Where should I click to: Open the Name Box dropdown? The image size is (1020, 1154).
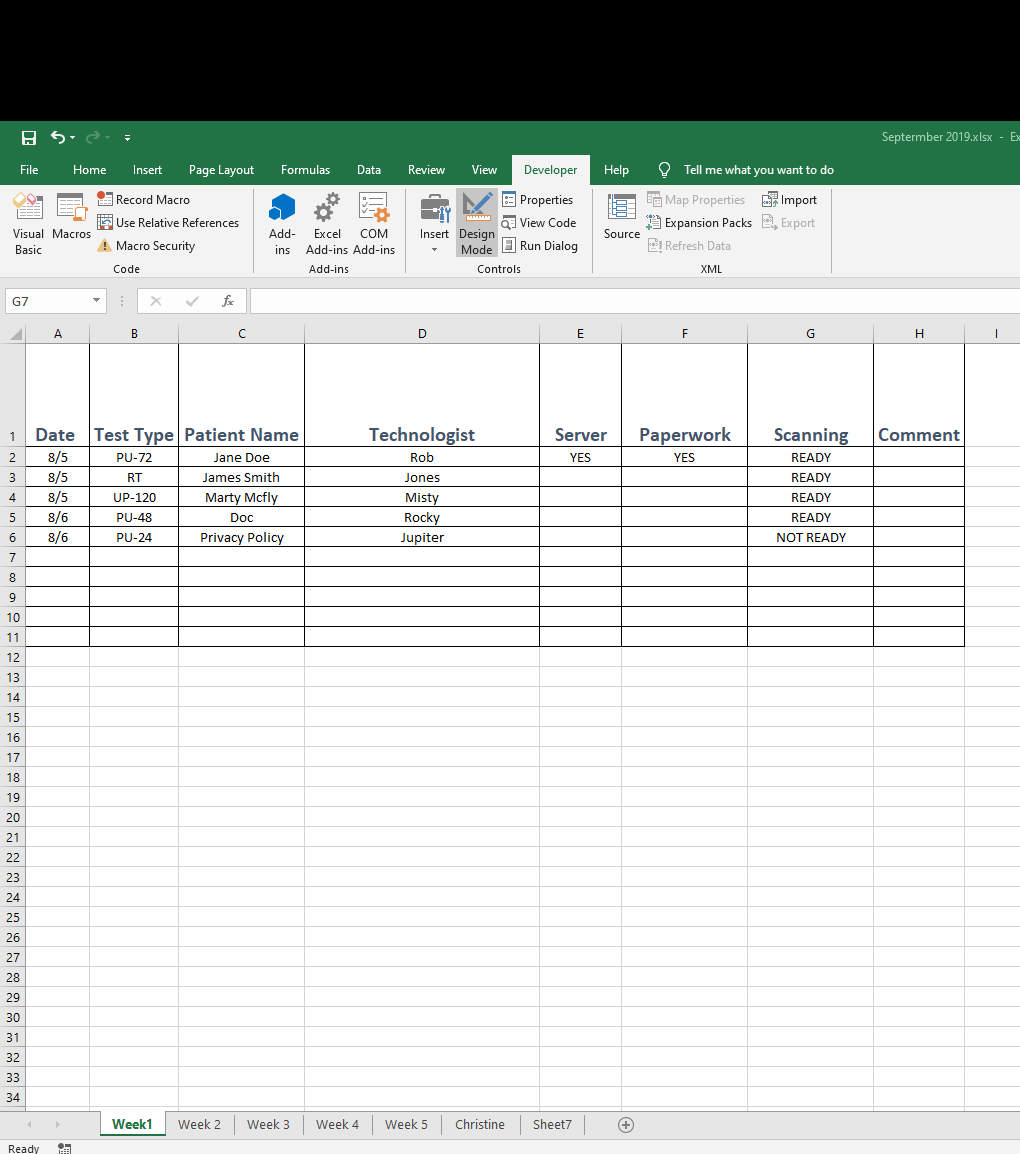[x=97, y=300]
